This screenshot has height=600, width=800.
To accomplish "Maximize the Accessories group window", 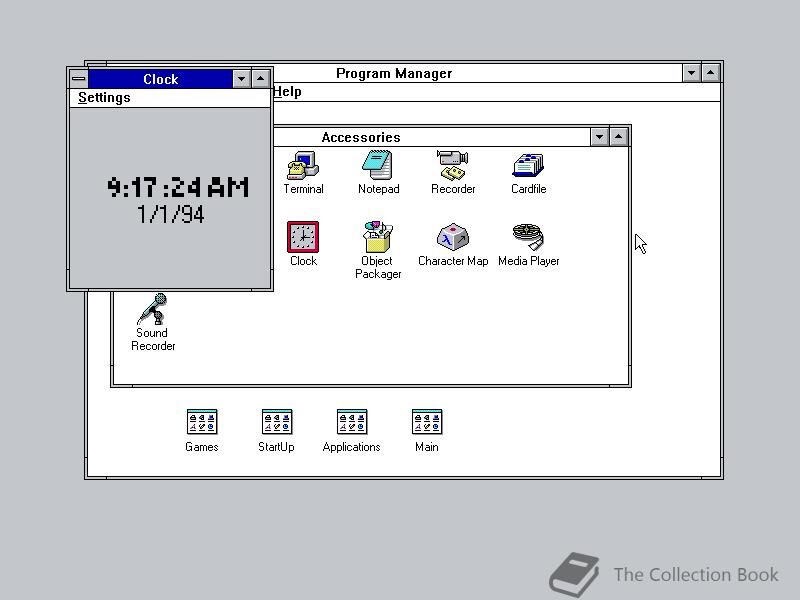I will (x=618, y=137).
